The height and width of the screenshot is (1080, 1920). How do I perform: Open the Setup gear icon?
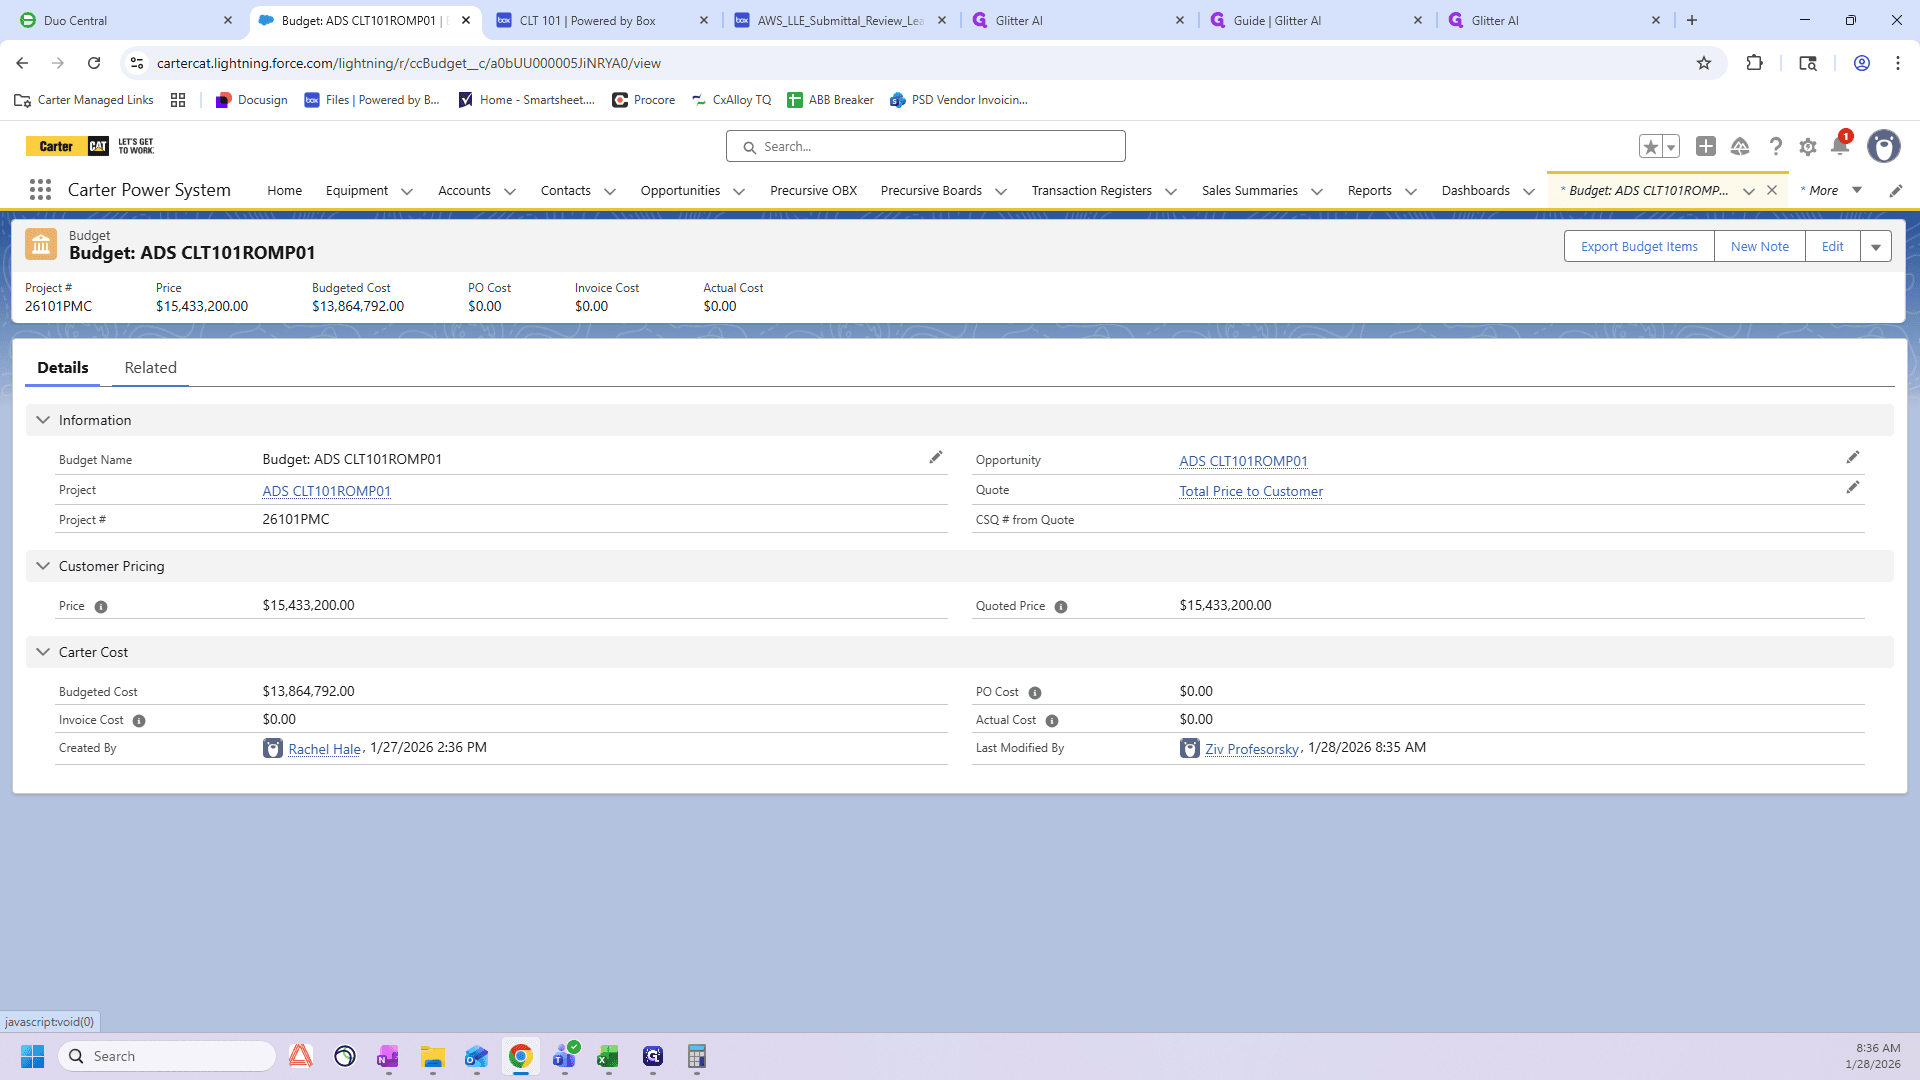coord(1808,147)
